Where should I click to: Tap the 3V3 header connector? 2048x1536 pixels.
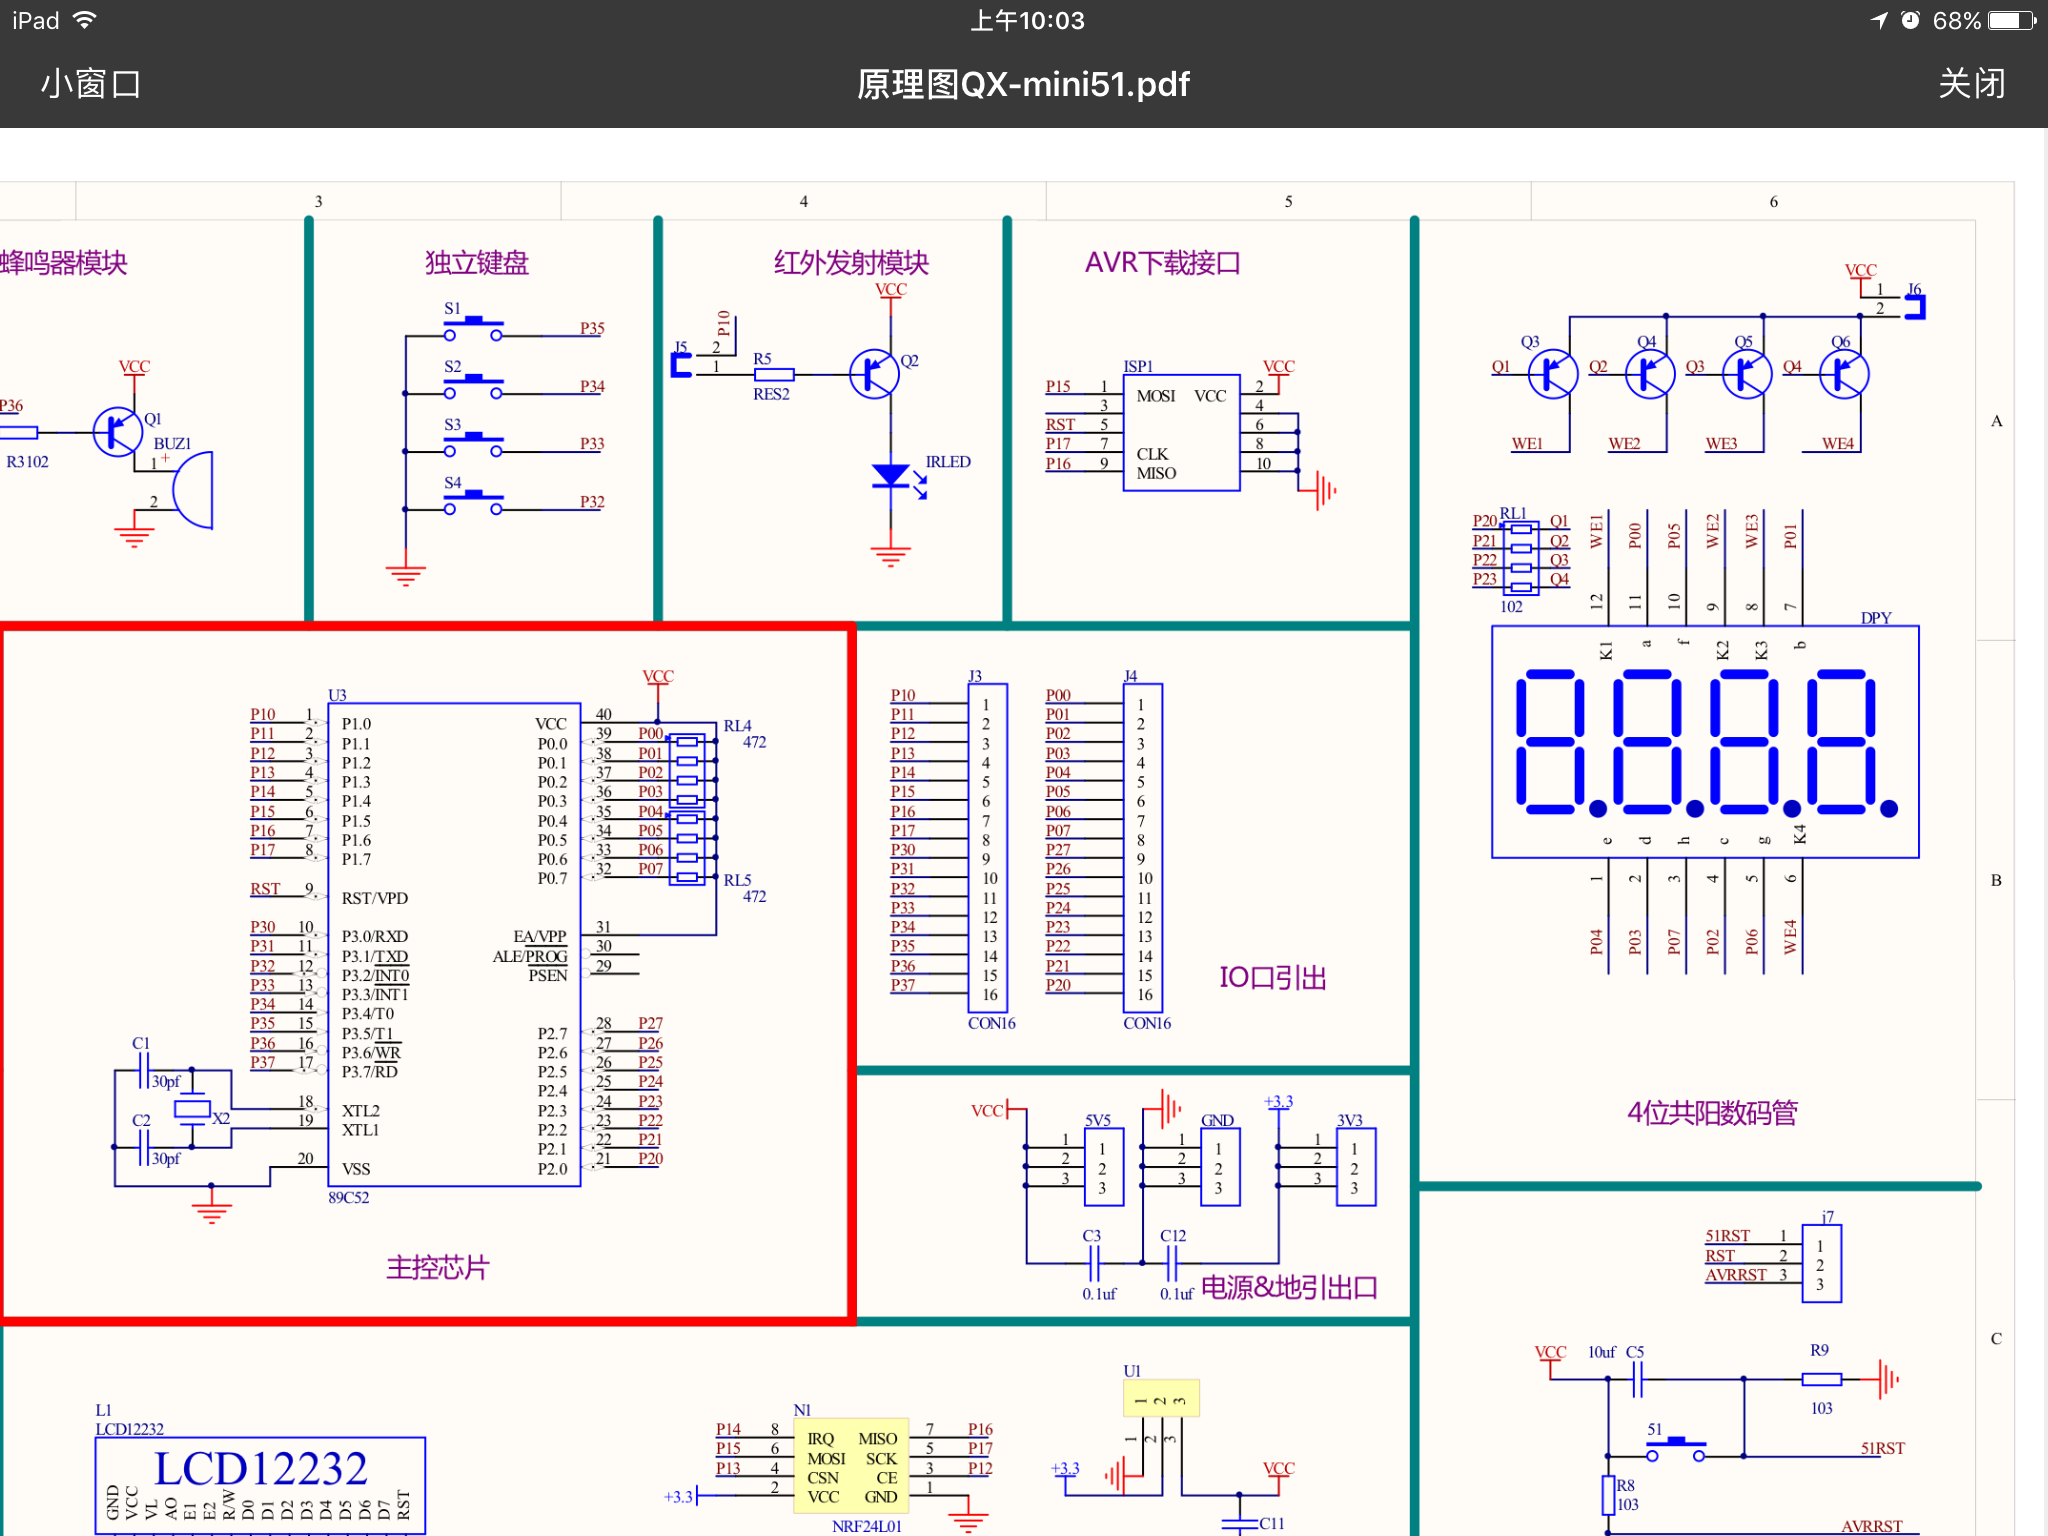coord(1355,1167)
